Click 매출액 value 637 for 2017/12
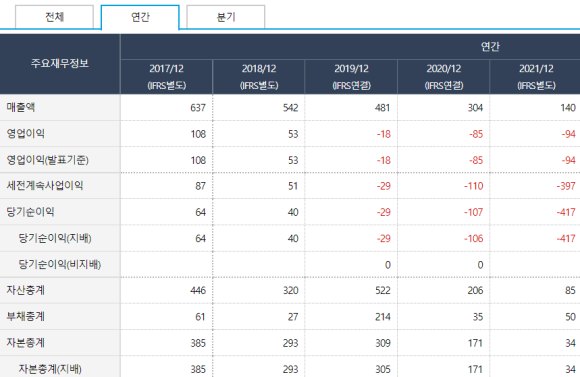The height and width of the screenshot is (377, 580). click(198, 108)
